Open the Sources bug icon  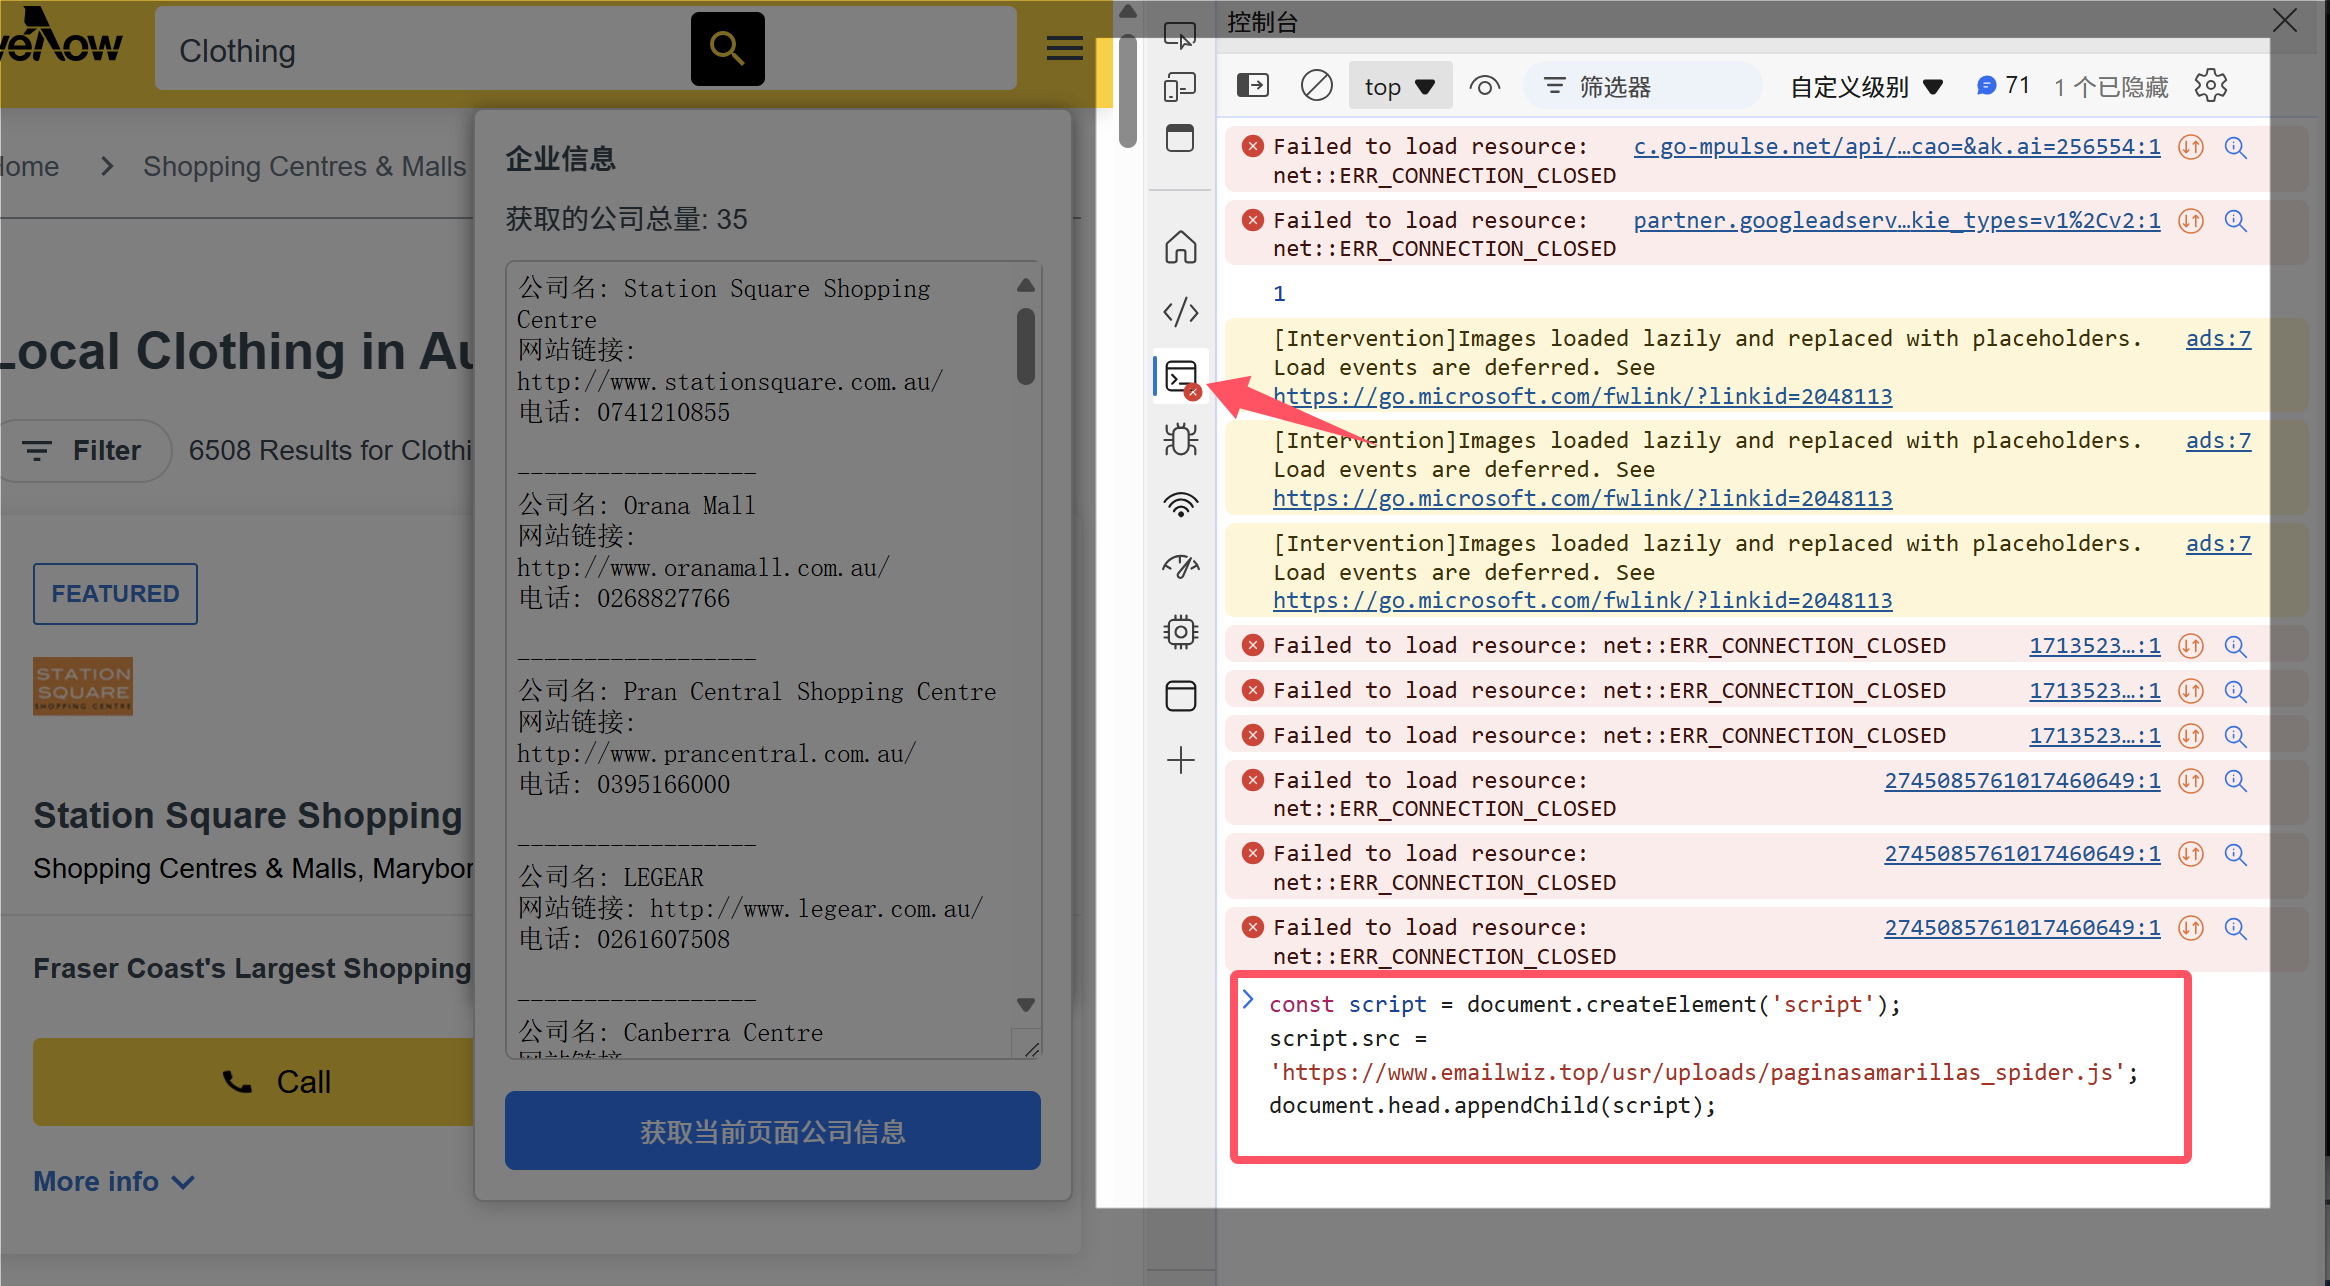pyautogui.click(x=1180, y=440)
